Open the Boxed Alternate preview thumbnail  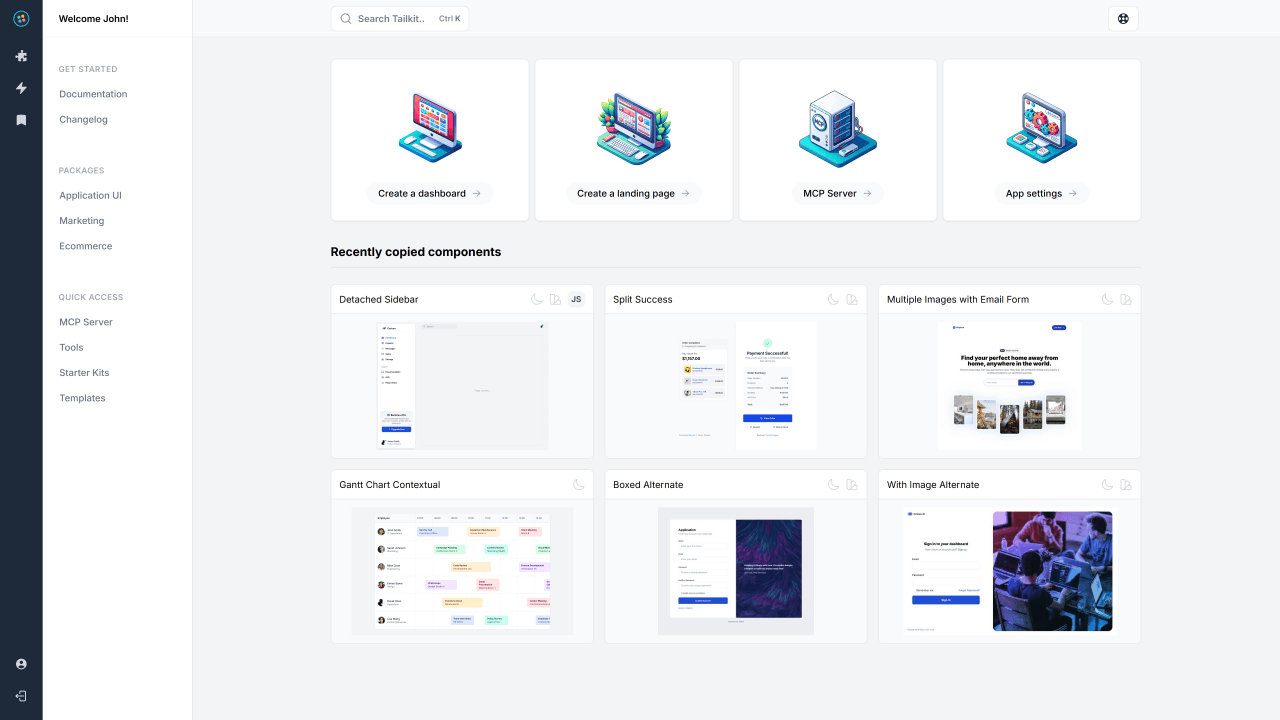tap(736, 571)
